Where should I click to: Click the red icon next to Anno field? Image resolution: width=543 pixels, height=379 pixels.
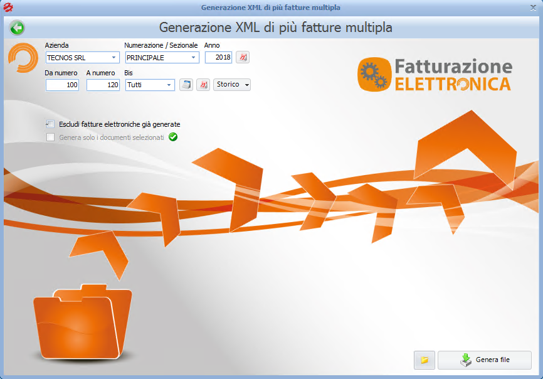coord(243,57)
